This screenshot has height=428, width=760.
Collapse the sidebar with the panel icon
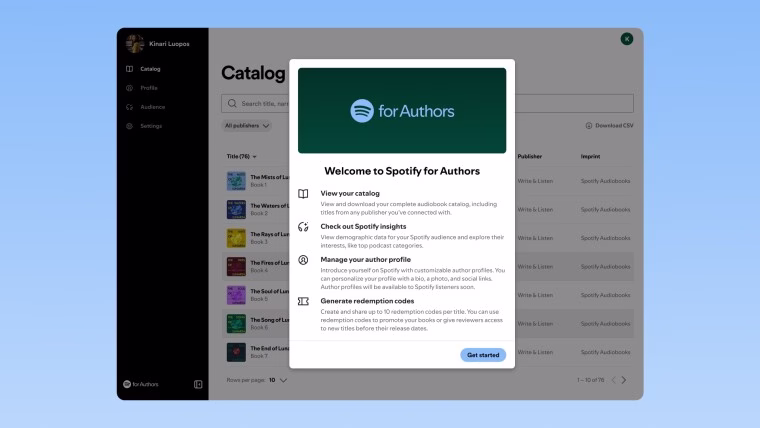point(198,384)
